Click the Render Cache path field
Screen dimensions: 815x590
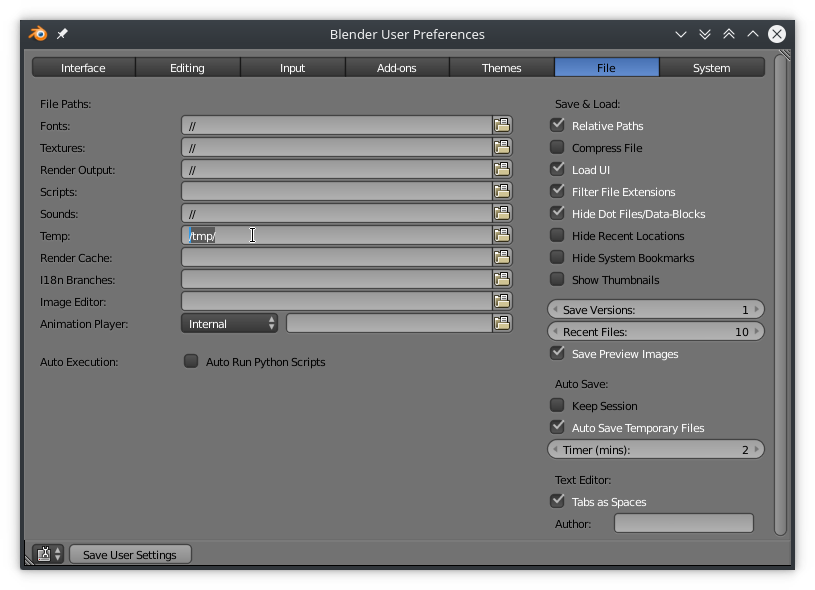click(x=337, y=257)
